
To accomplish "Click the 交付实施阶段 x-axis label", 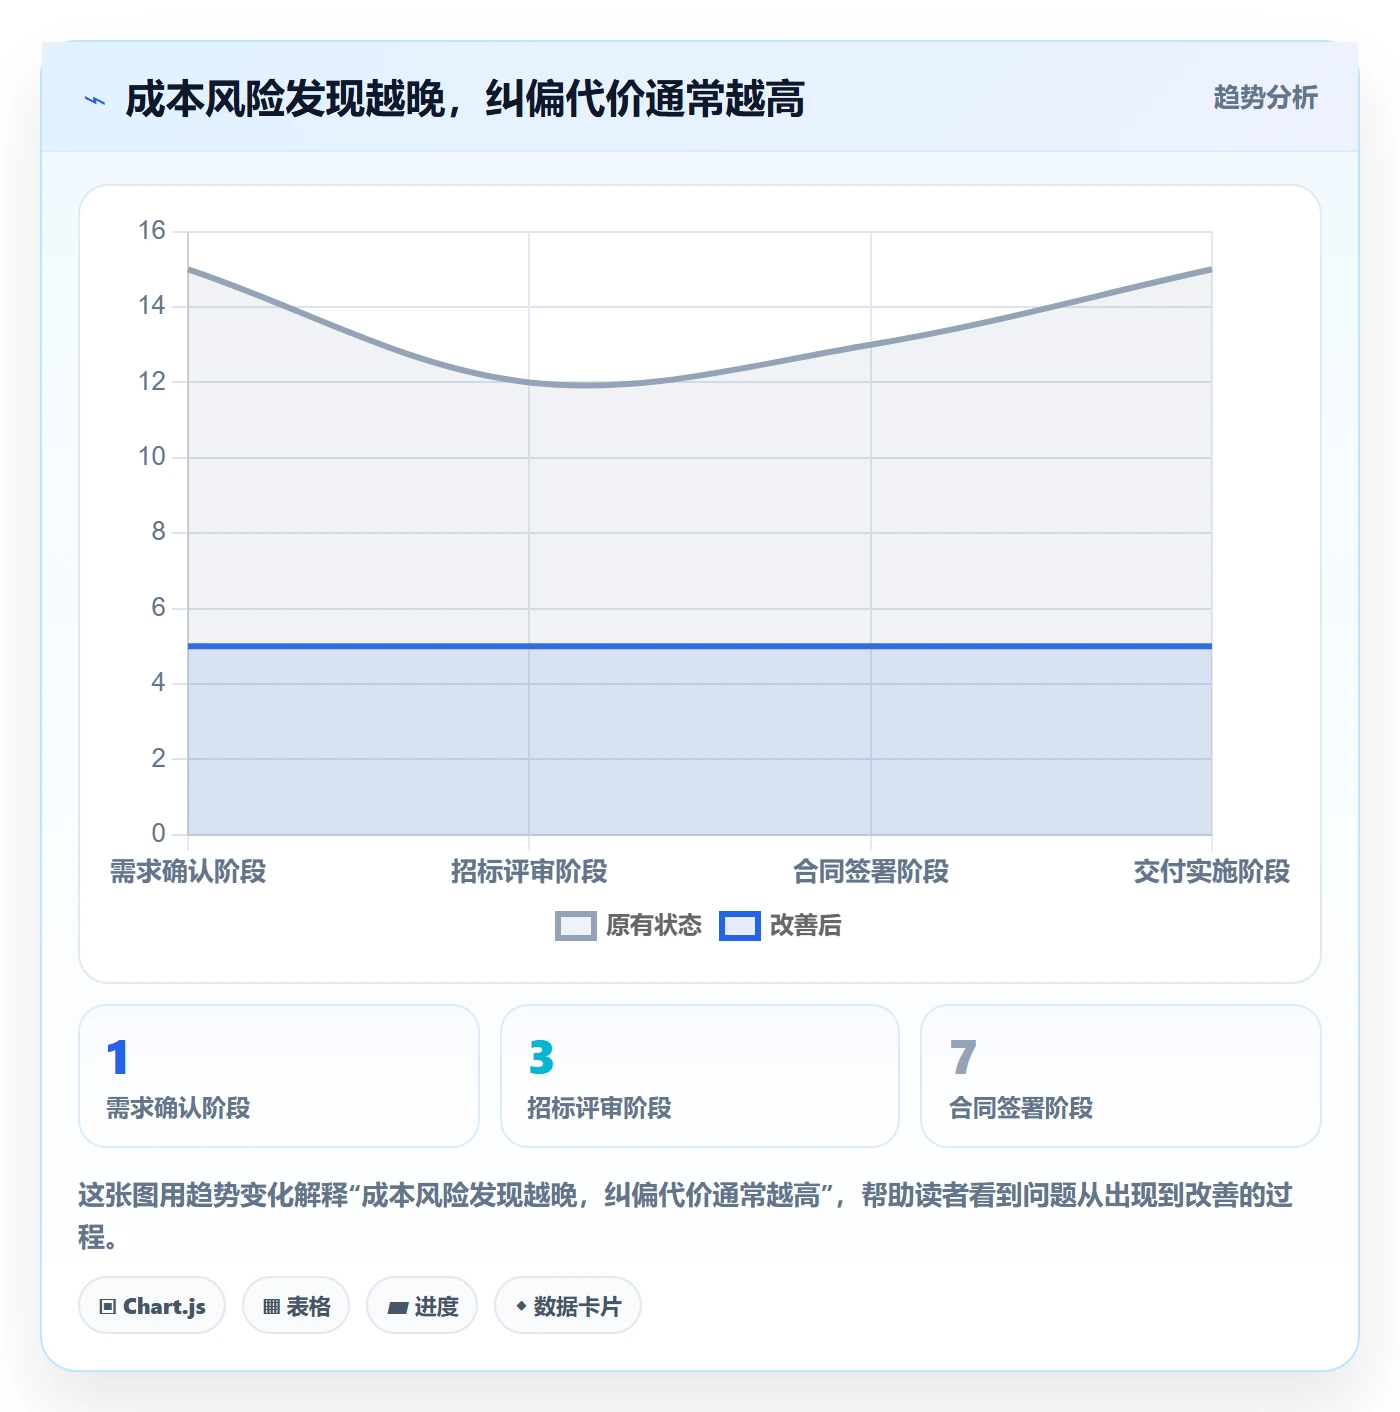I will 1212,872.
